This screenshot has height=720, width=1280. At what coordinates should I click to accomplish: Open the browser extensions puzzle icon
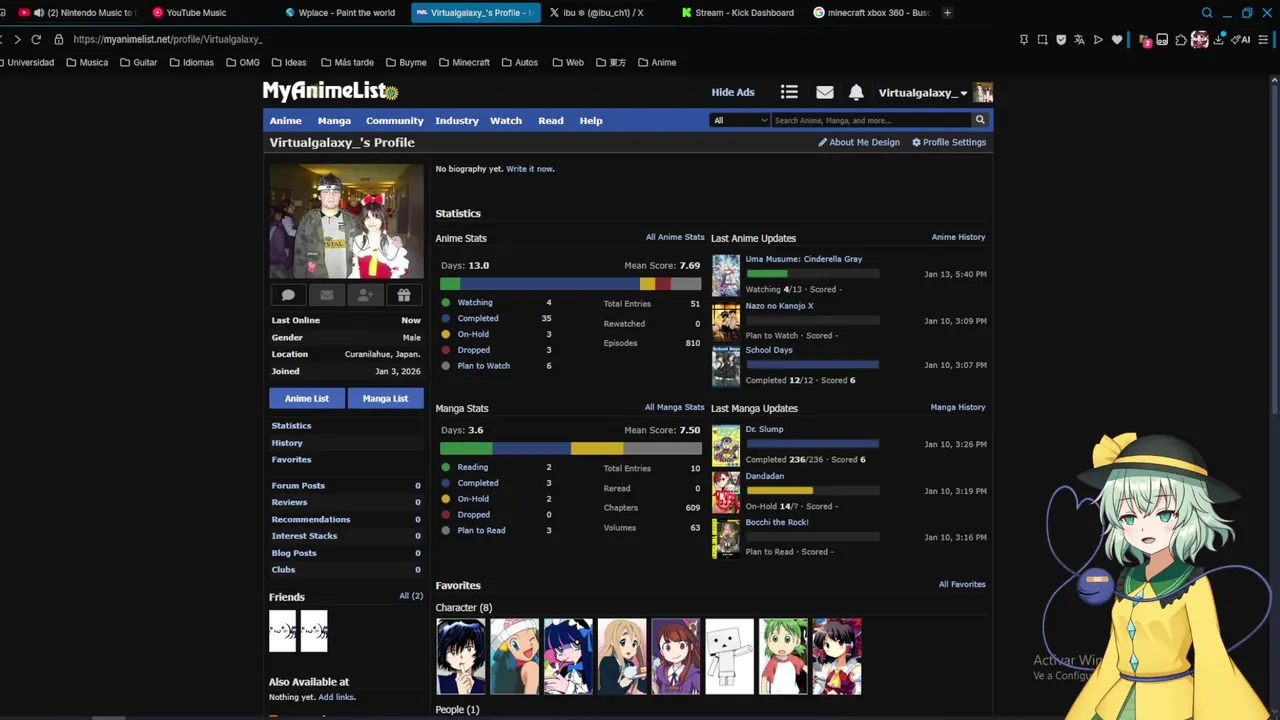pyautogui.click(x=1181, y=39)
